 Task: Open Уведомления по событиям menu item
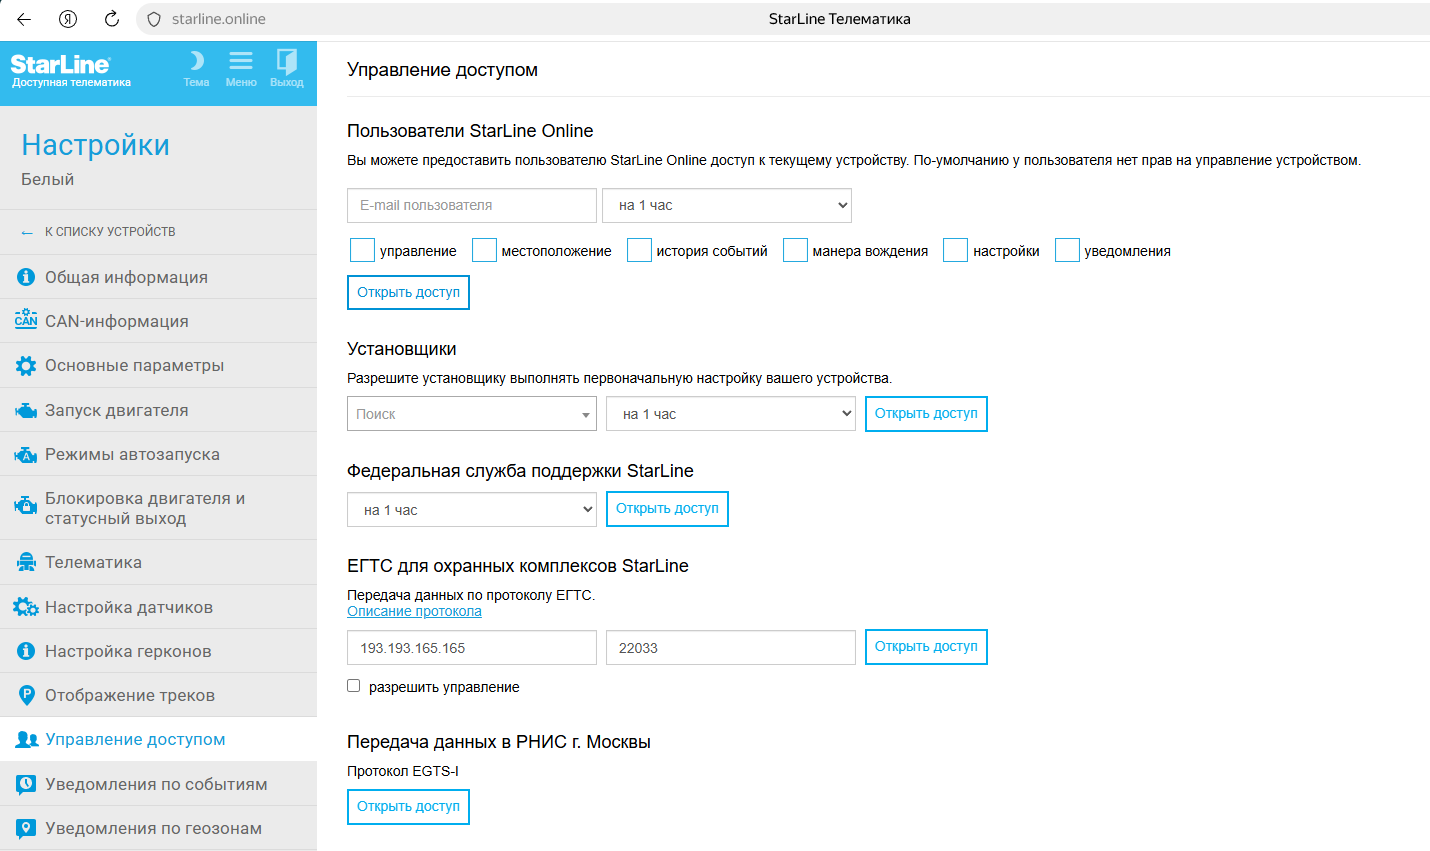(156, 784)
